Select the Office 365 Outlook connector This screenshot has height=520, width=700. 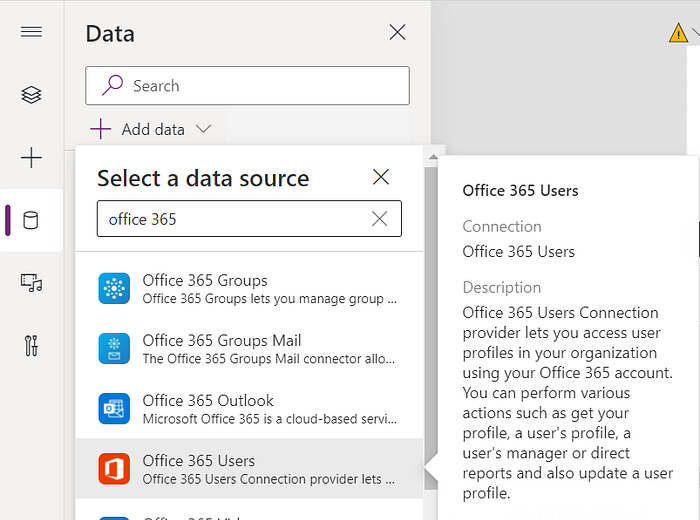pyautogui.click(x=249, y=409)
